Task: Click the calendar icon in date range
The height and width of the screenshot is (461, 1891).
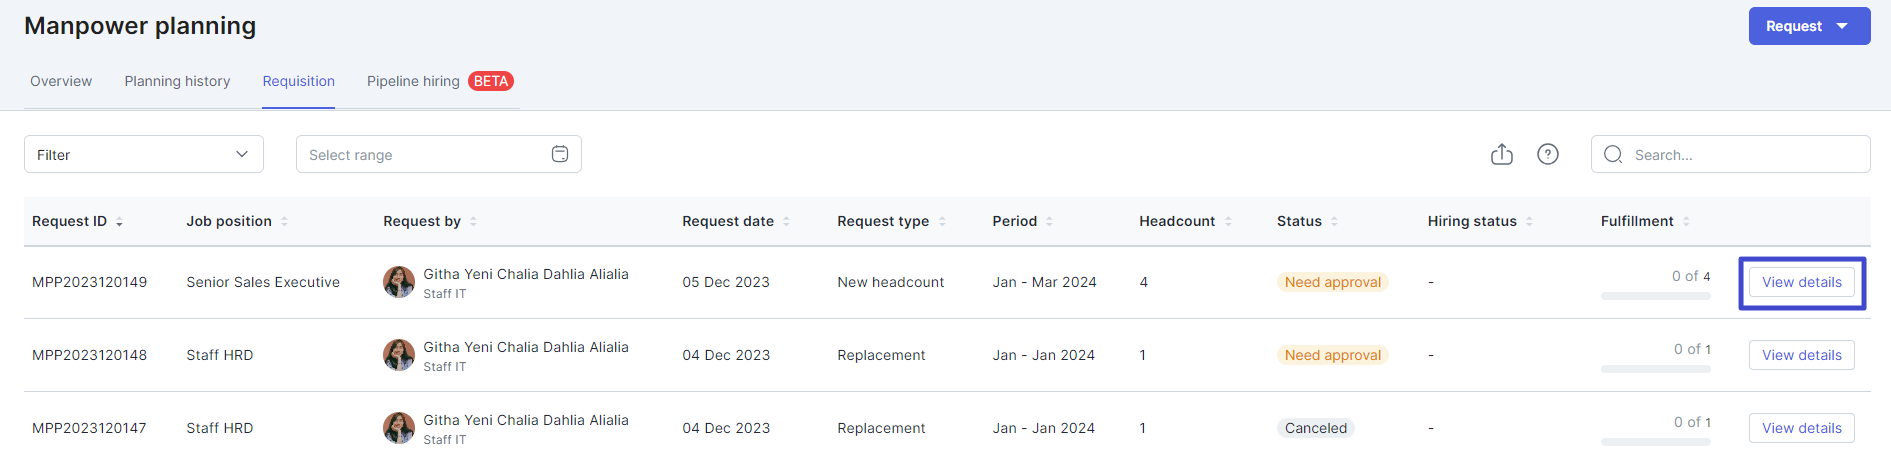Action: pyautogui.click(x=560, y=154)
